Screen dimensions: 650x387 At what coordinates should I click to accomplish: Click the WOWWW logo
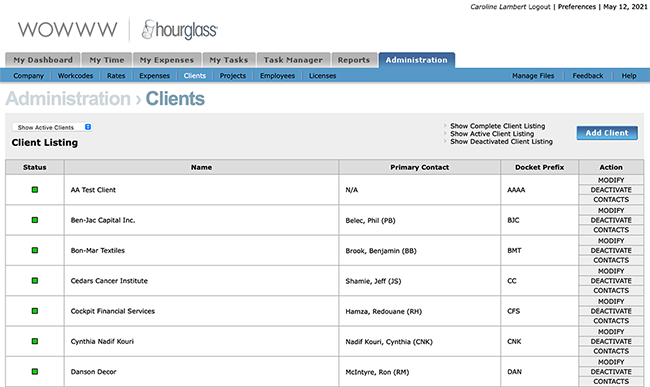click(68, 30)
